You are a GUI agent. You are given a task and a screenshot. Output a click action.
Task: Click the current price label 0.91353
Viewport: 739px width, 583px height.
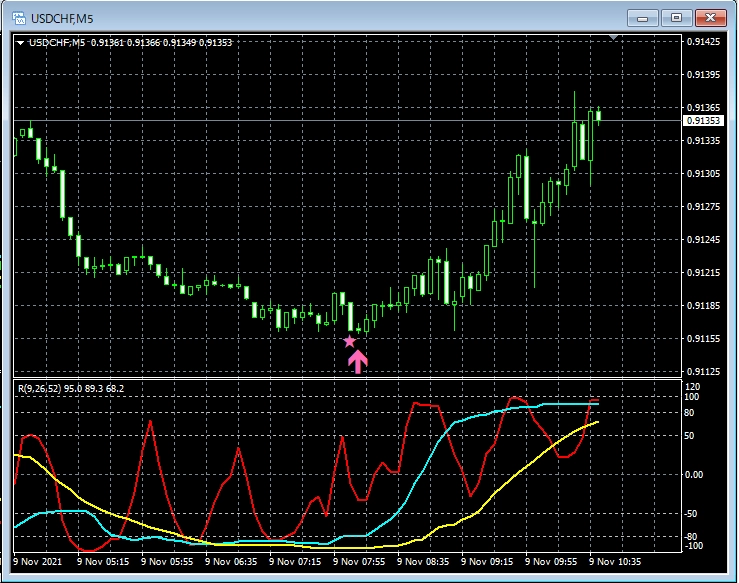[702, 121]
